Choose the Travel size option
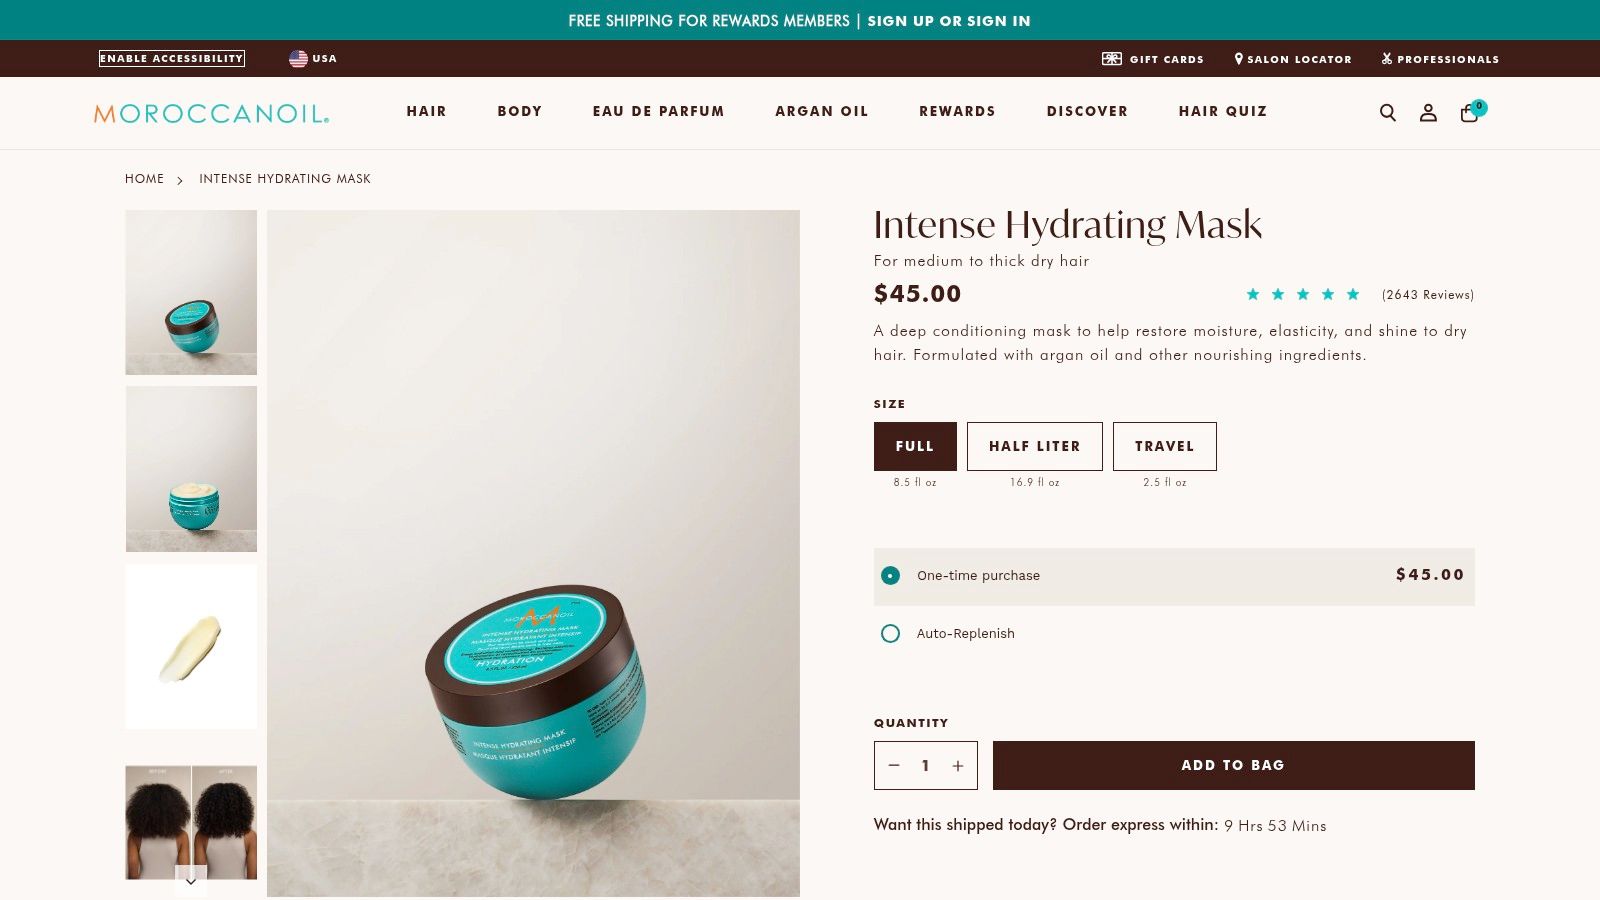 click(x=1165, y=446)
